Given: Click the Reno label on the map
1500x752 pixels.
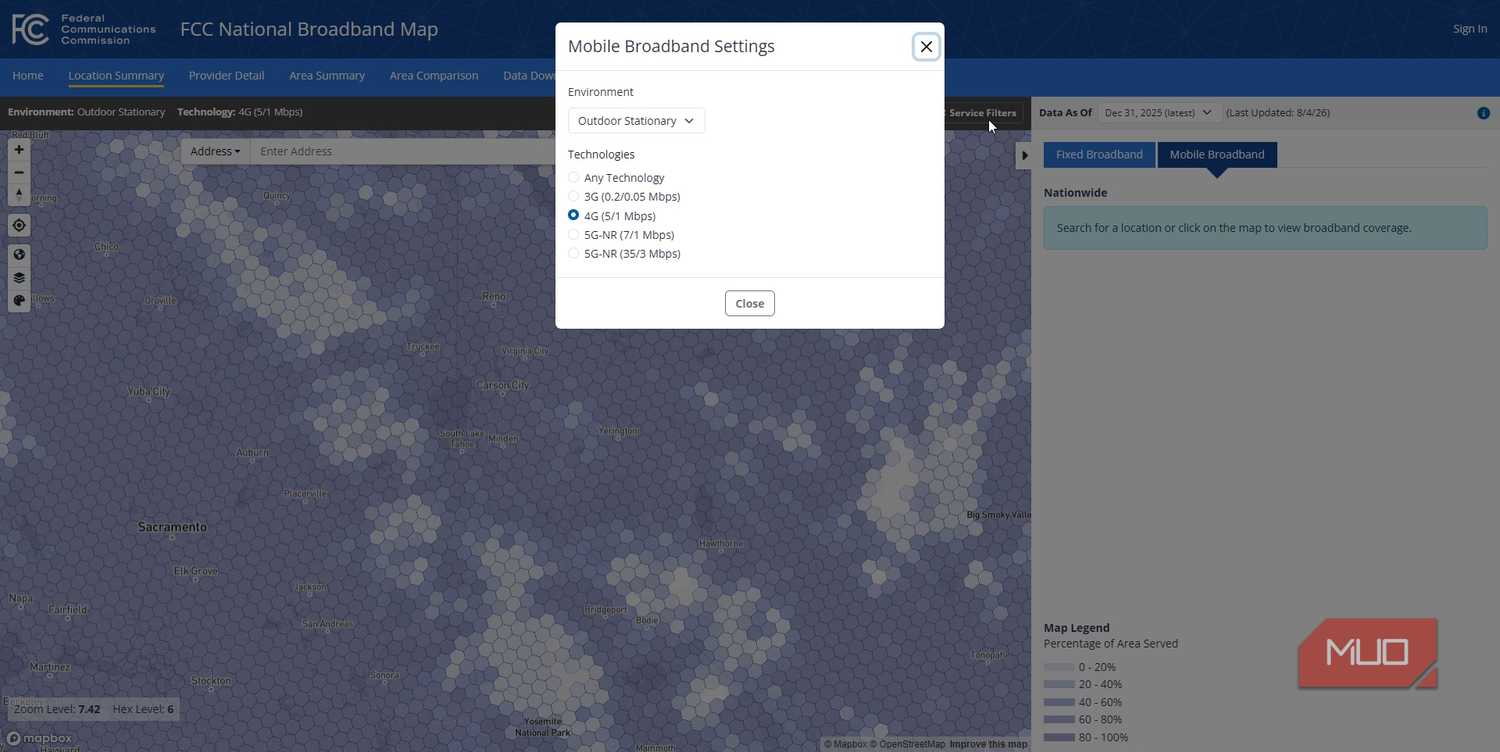Looking at the screenshot, I should tap(494, 297).
